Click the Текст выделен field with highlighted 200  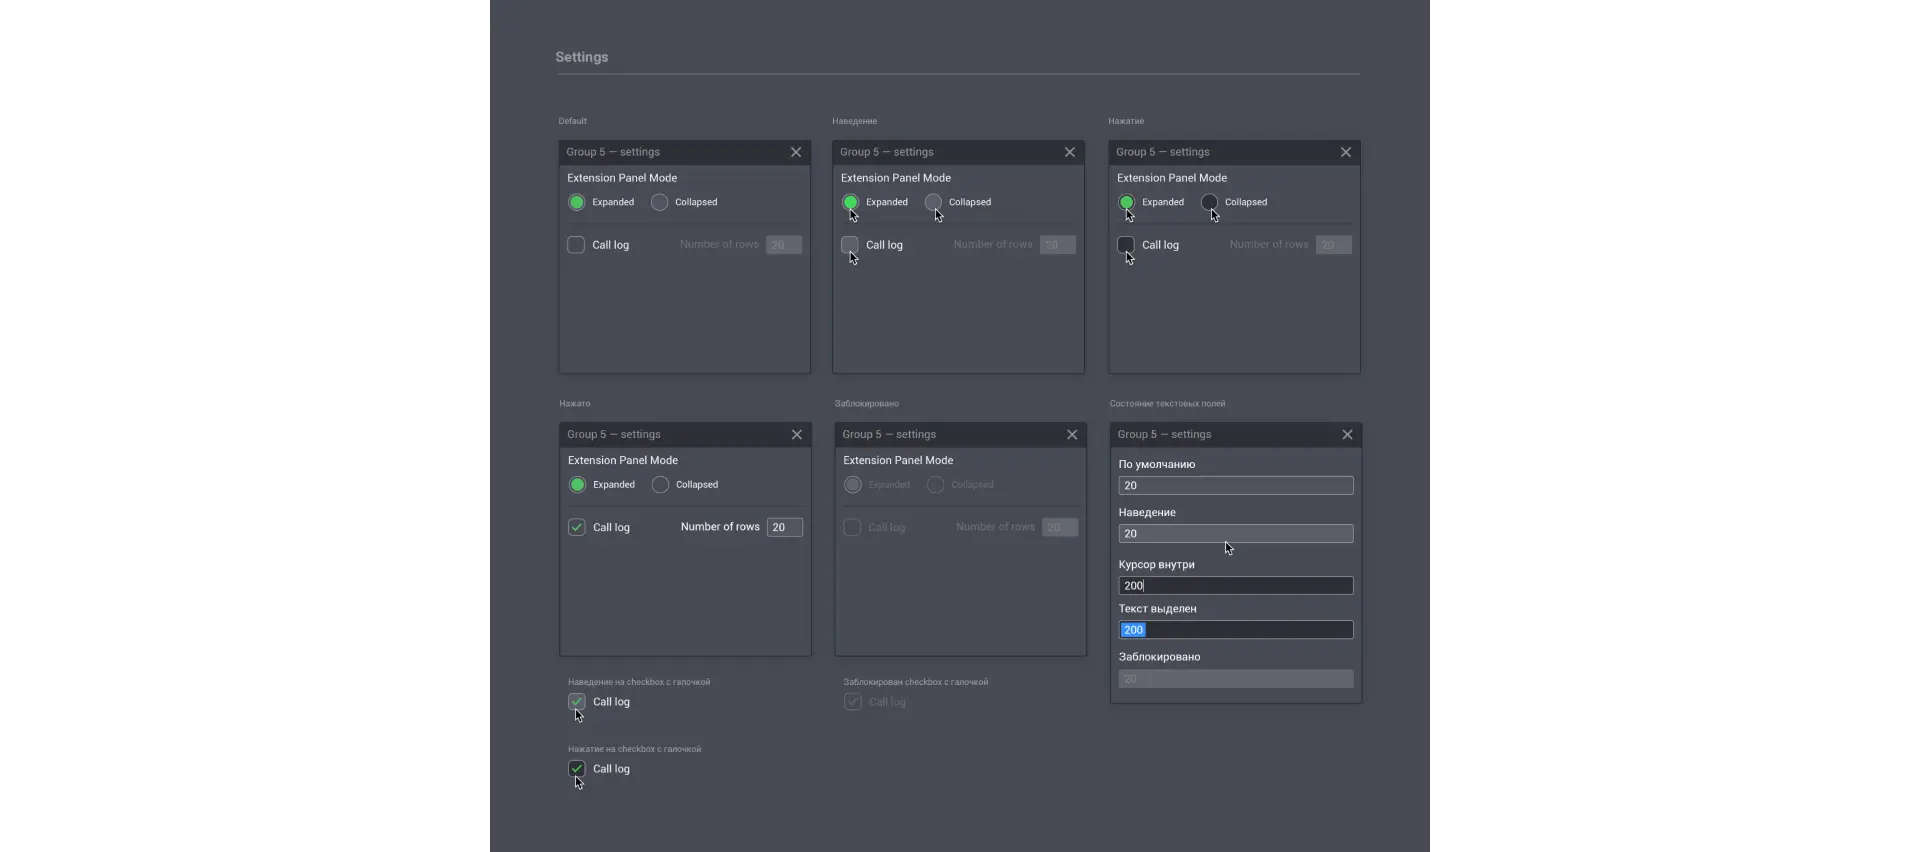click(1235, 630)
